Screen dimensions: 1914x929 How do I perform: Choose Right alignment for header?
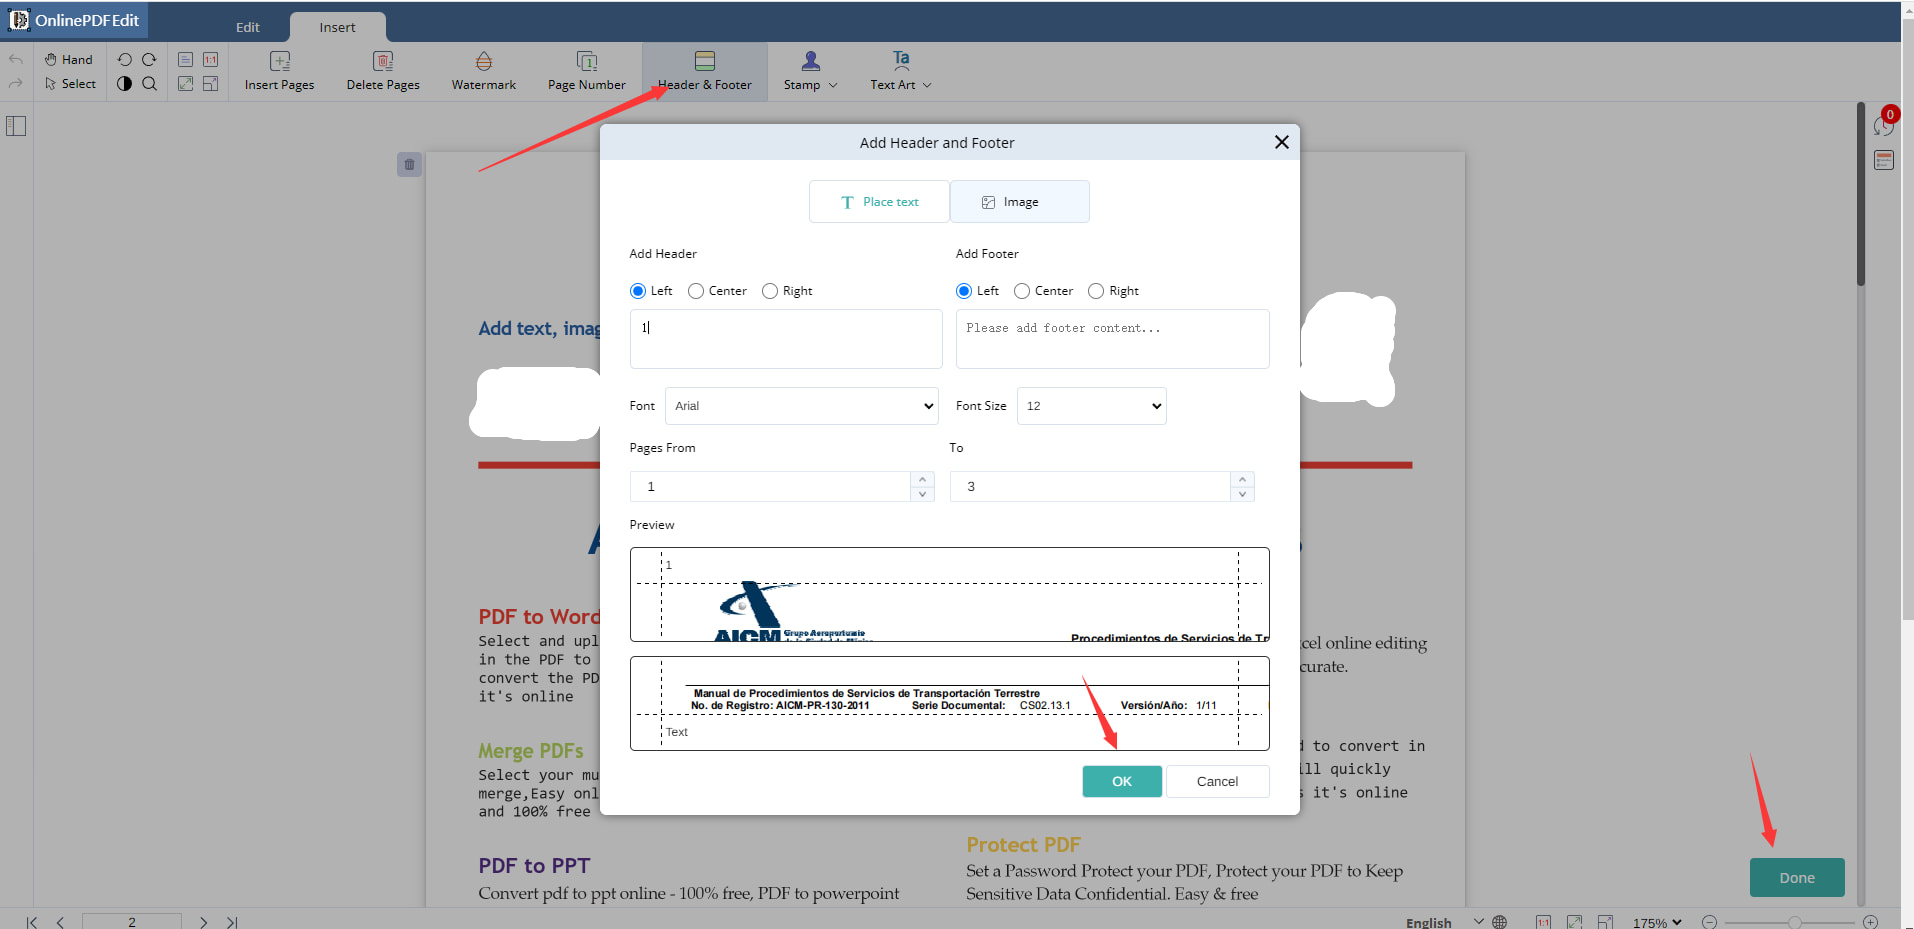click(770, 291)
